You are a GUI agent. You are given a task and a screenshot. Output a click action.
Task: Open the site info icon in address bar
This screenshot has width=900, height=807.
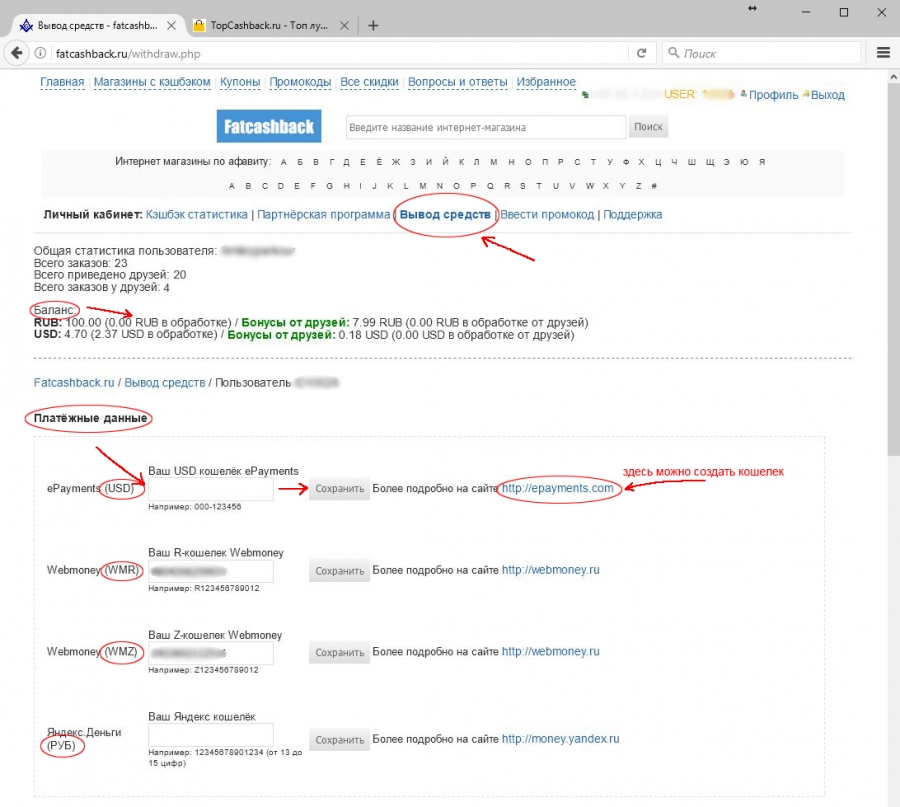[x=40, y=53]
